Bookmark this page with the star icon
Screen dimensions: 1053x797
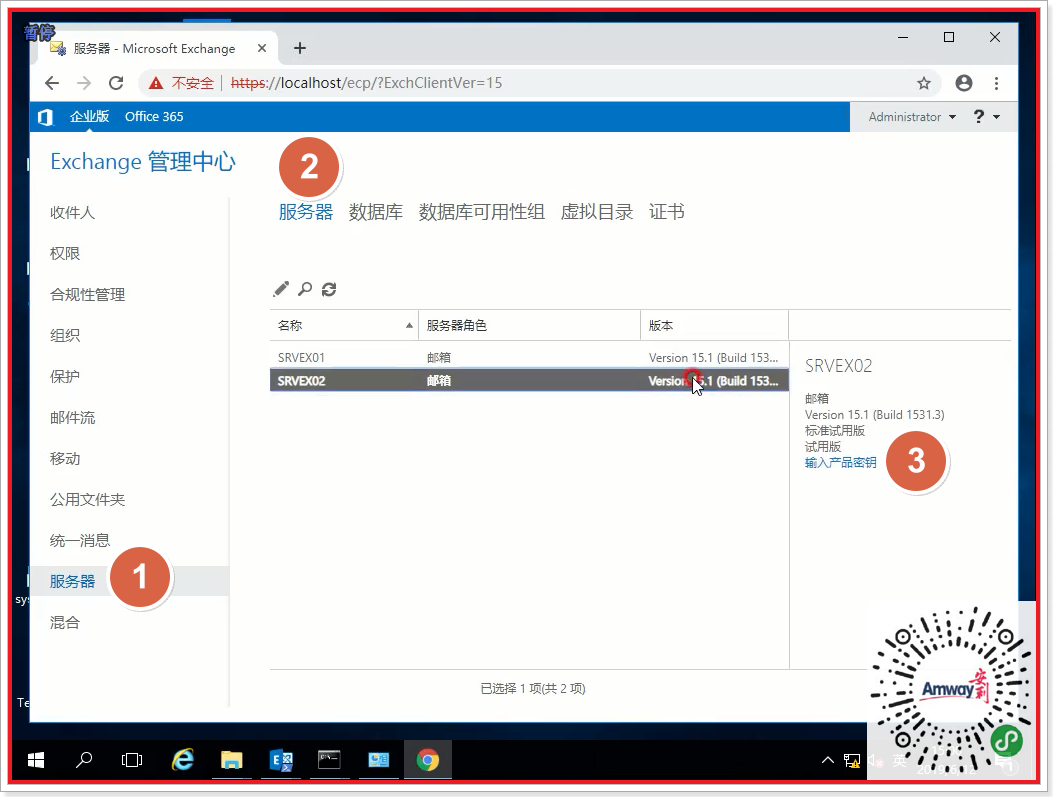(x=924, y=83)
